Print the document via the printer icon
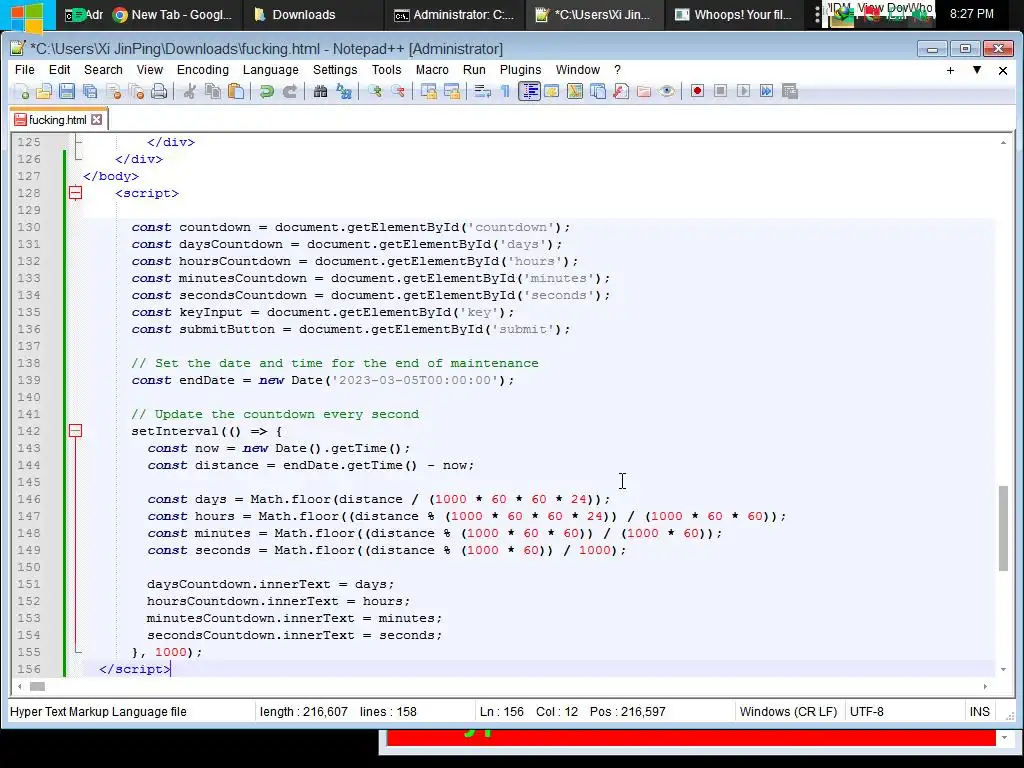 159,91
